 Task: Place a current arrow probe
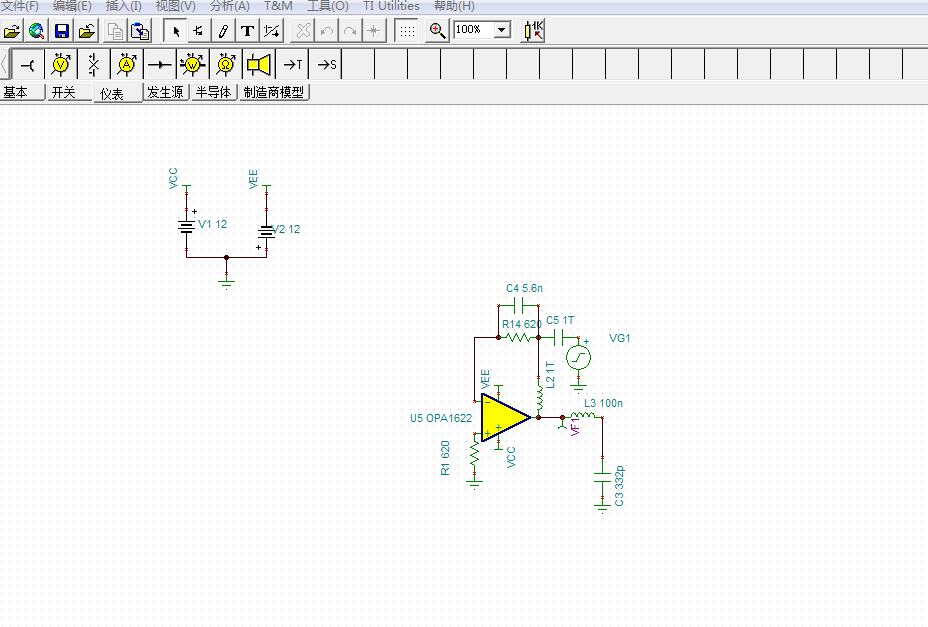tap(160, 65)
